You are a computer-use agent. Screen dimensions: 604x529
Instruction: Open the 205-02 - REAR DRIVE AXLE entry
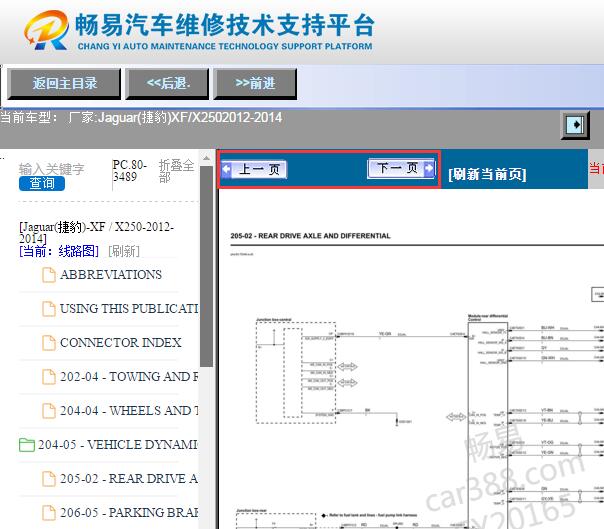click(x=129, y=479)
